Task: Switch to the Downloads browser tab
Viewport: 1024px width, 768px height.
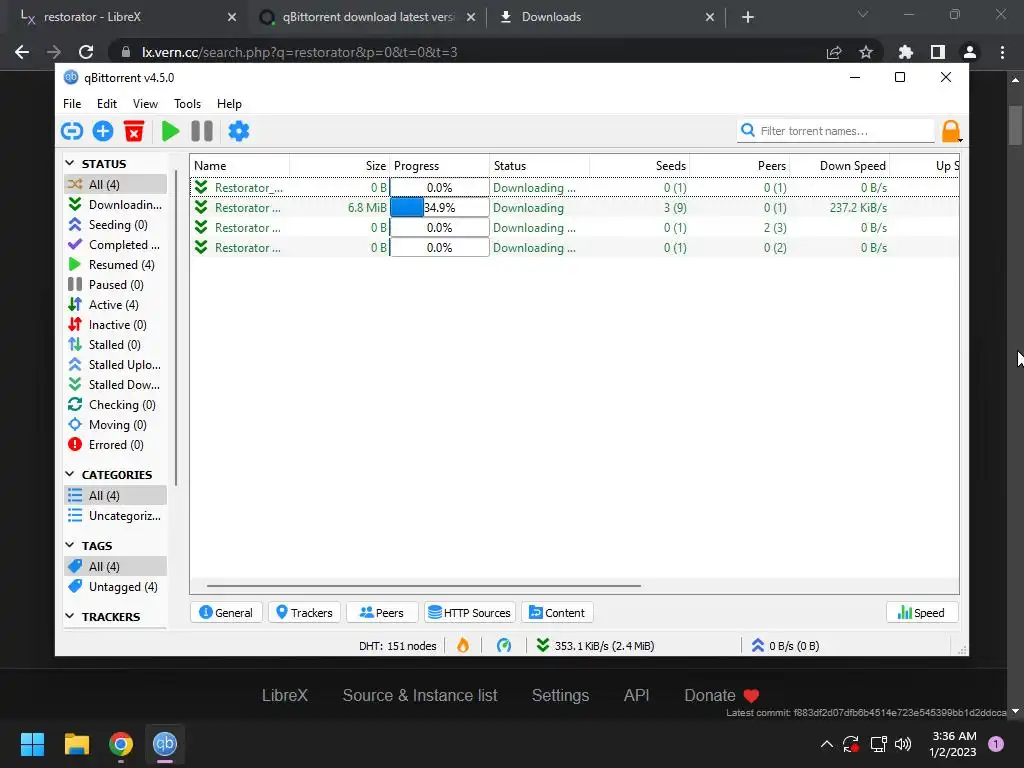Action: (x=607, y=17)
